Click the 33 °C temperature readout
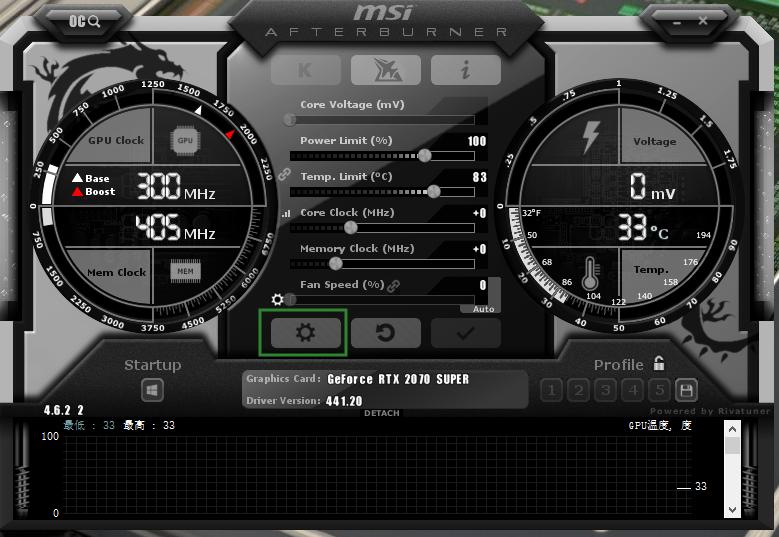This screenshot has height=537, width=779. pos(643,228)
